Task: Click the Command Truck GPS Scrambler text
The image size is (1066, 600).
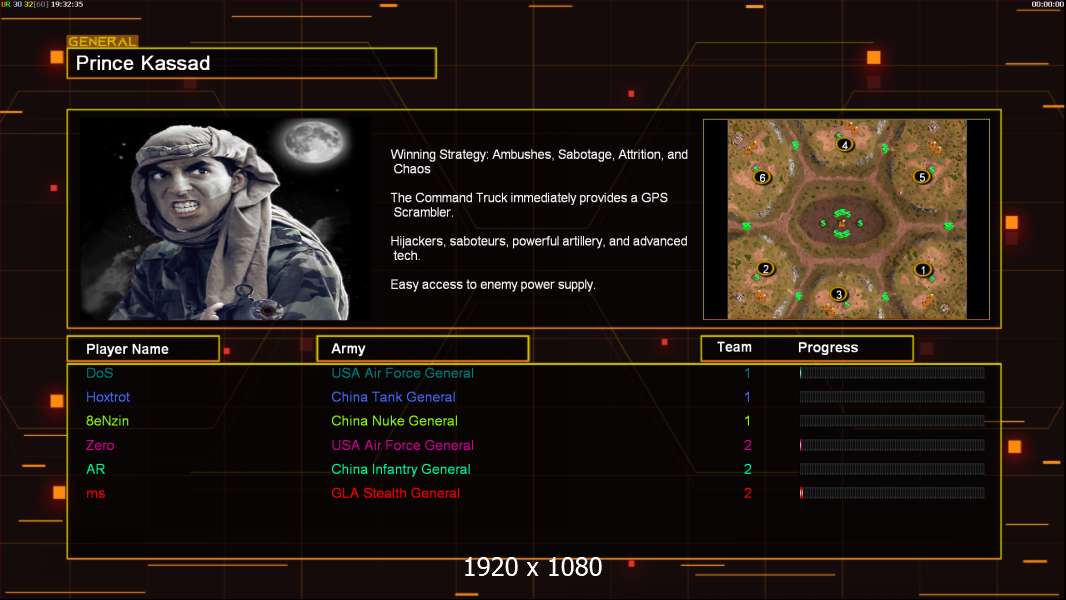Action: pyautogui.click(x=529, y=205)
